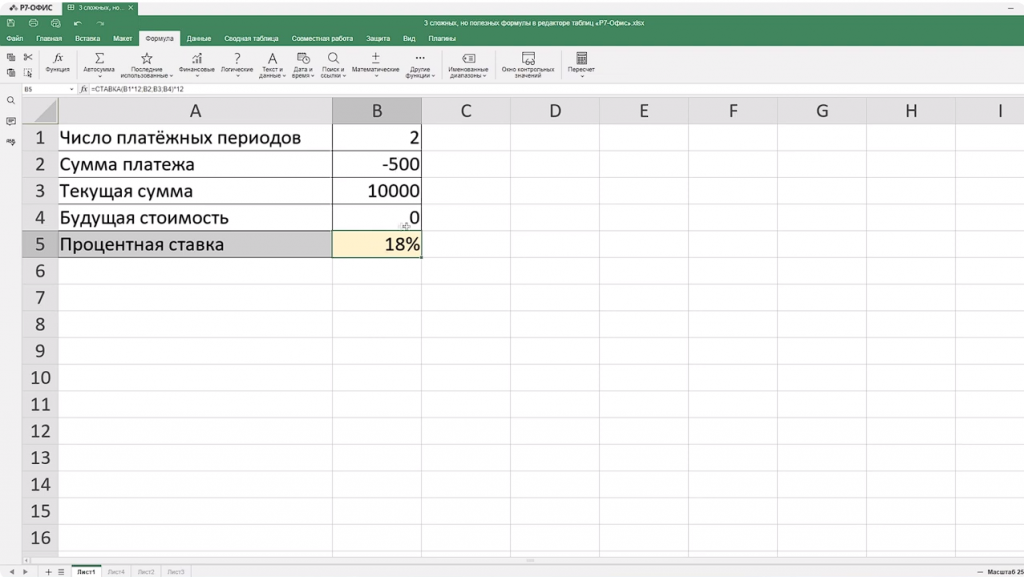This screenshot has width=1024, height=577.
Task: Switch to the Плагины ribbon tab
Action: [442, 39]
